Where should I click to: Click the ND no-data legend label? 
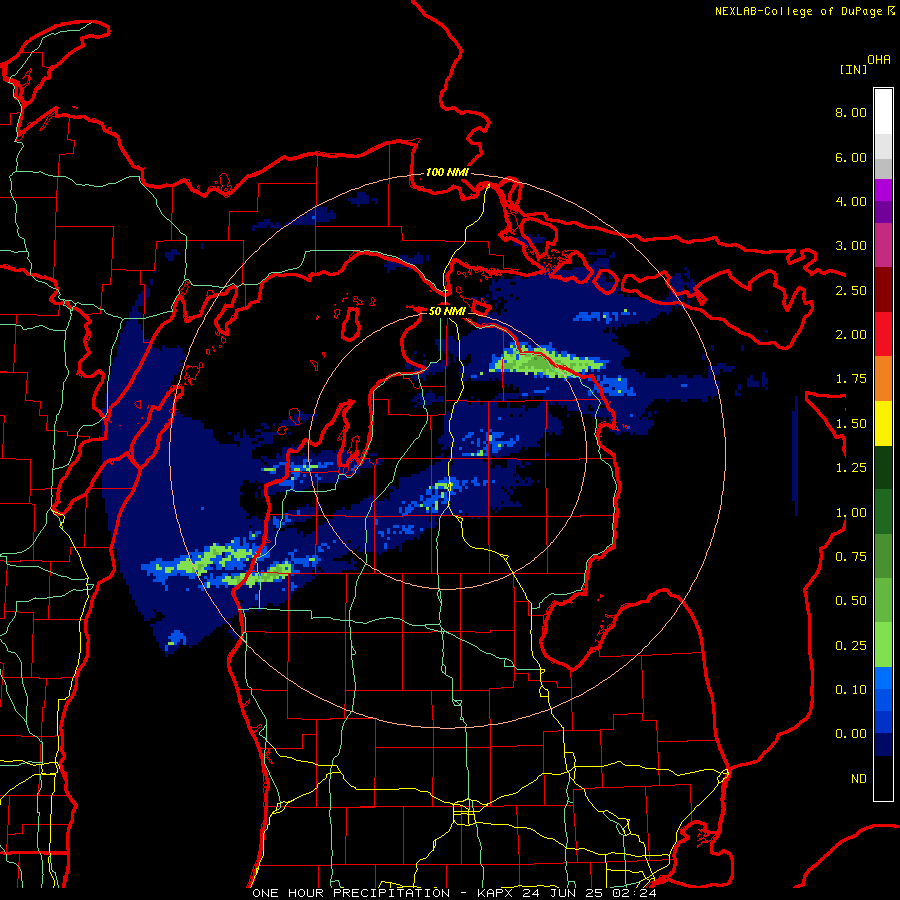[859, 779]
